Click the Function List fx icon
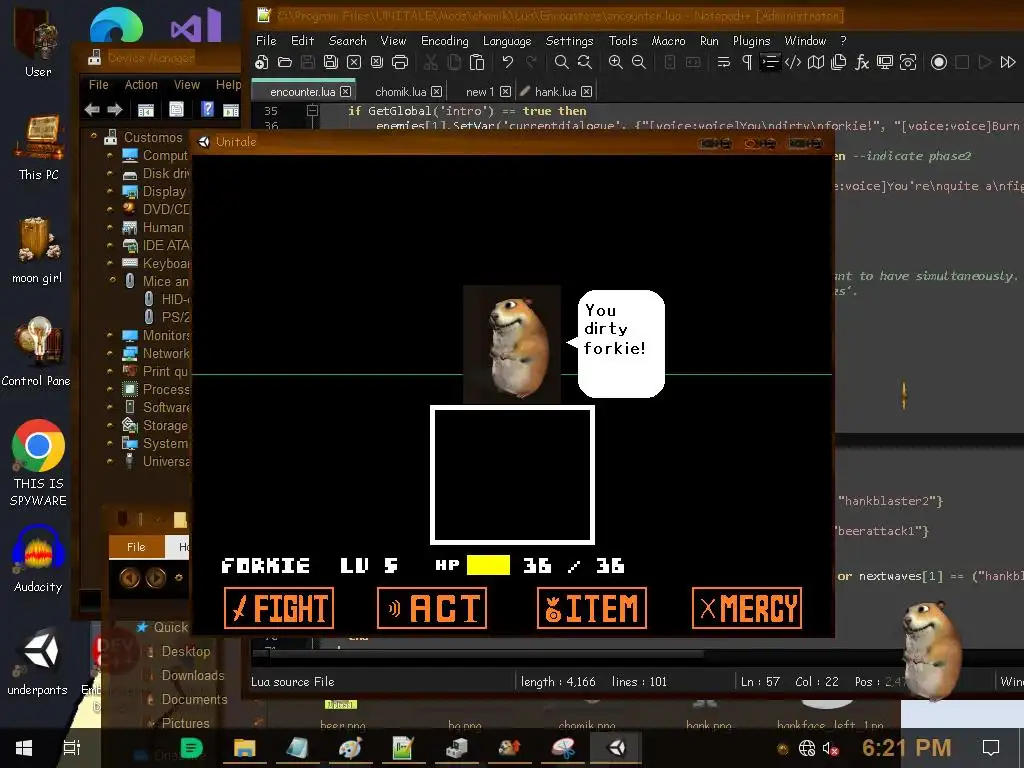Viewport: 1024px width, 768px height. tap(862, 62)
